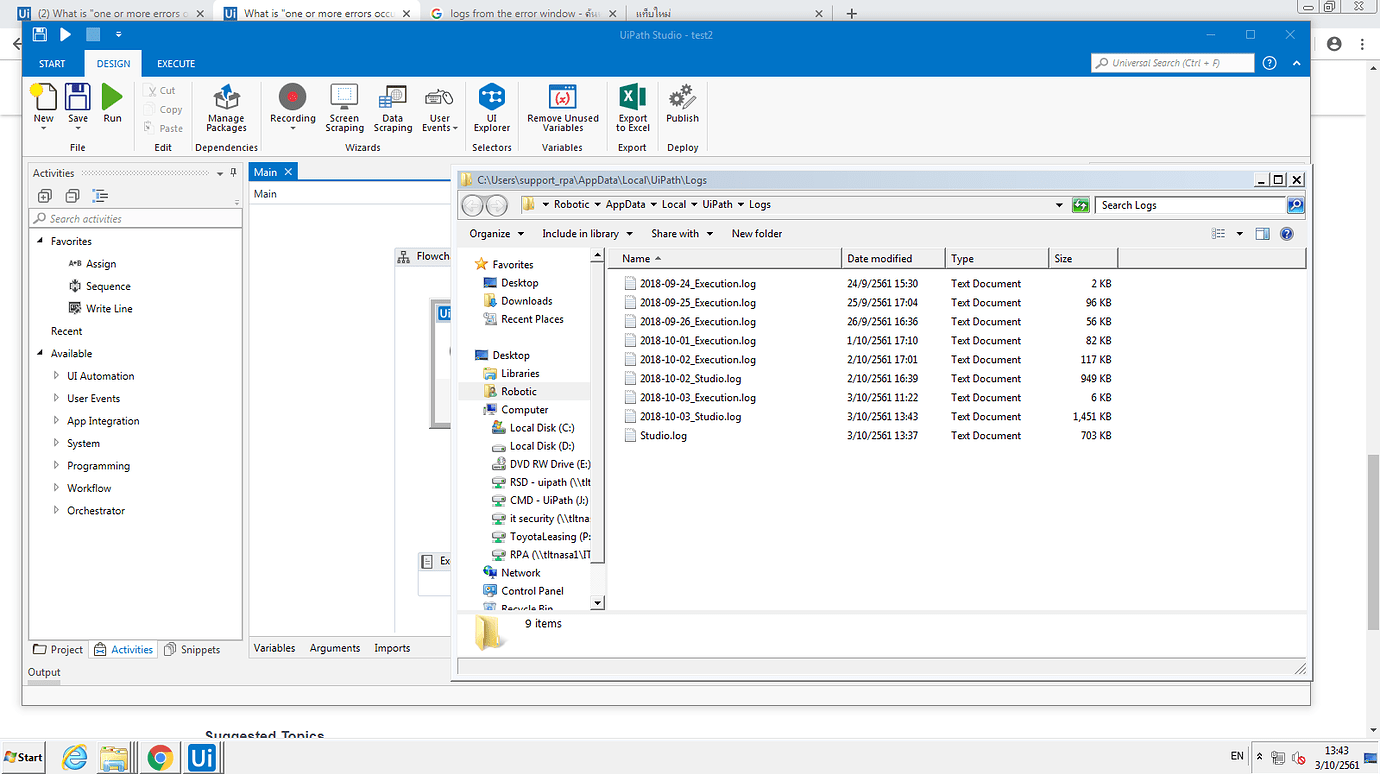Click quick-access Save icon in title bar
1380x774 pixels.
pyautogui.click(x=39, y=34)
